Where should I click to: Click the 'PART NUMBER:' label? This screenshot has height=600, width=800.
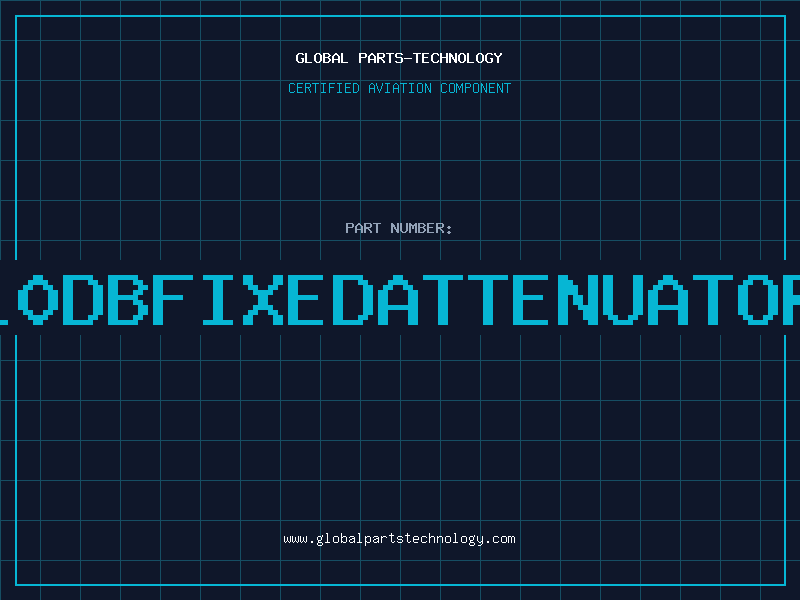point(399,228)
